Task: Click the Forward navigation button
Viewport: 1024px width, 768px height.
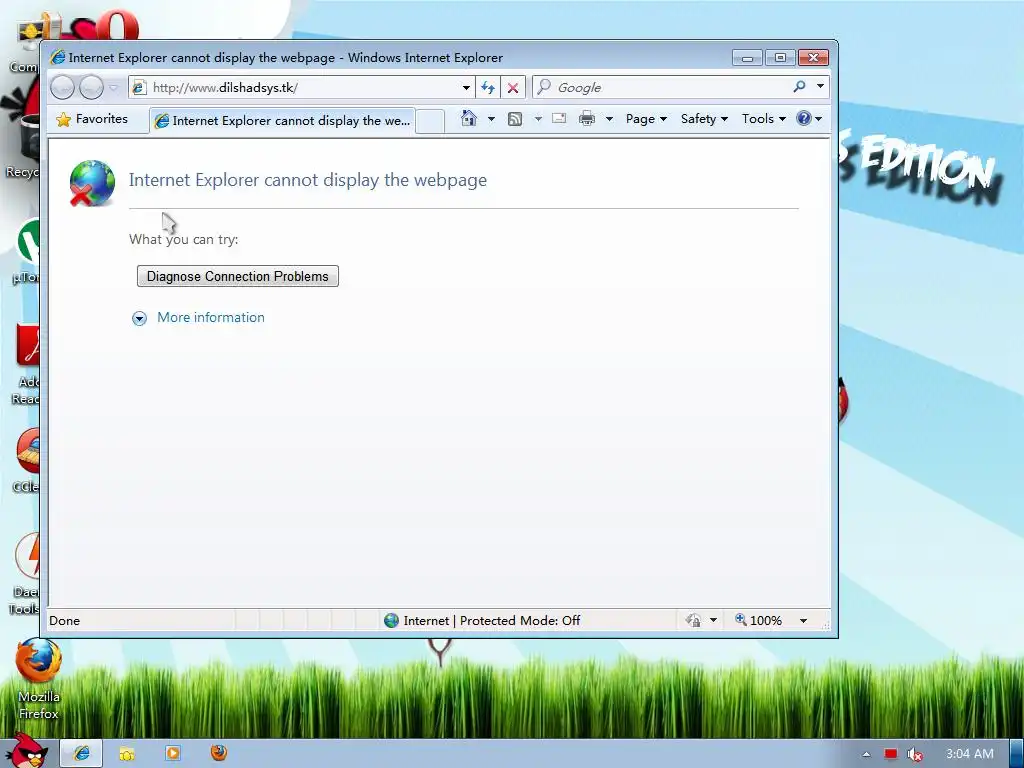Action: [91, 87]
